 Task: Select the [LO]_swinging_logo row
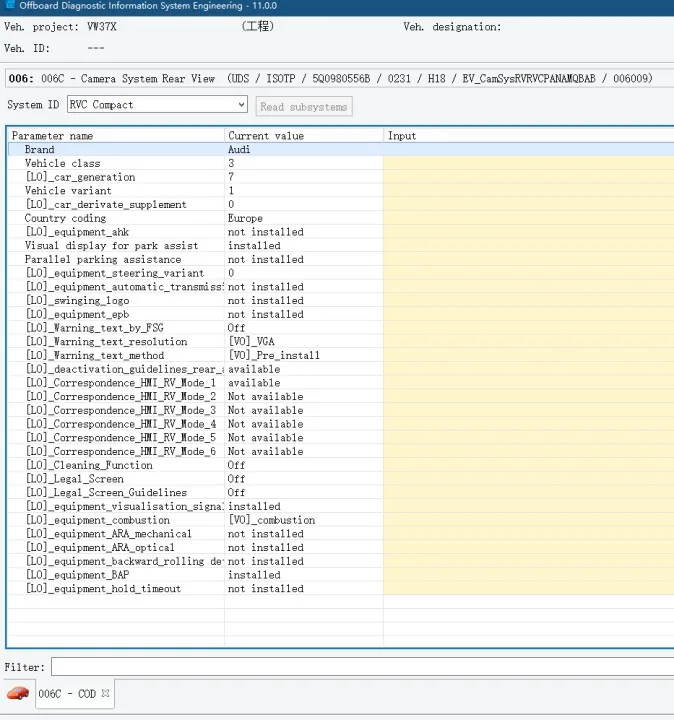pyautogui.click(x=341, y=300)
